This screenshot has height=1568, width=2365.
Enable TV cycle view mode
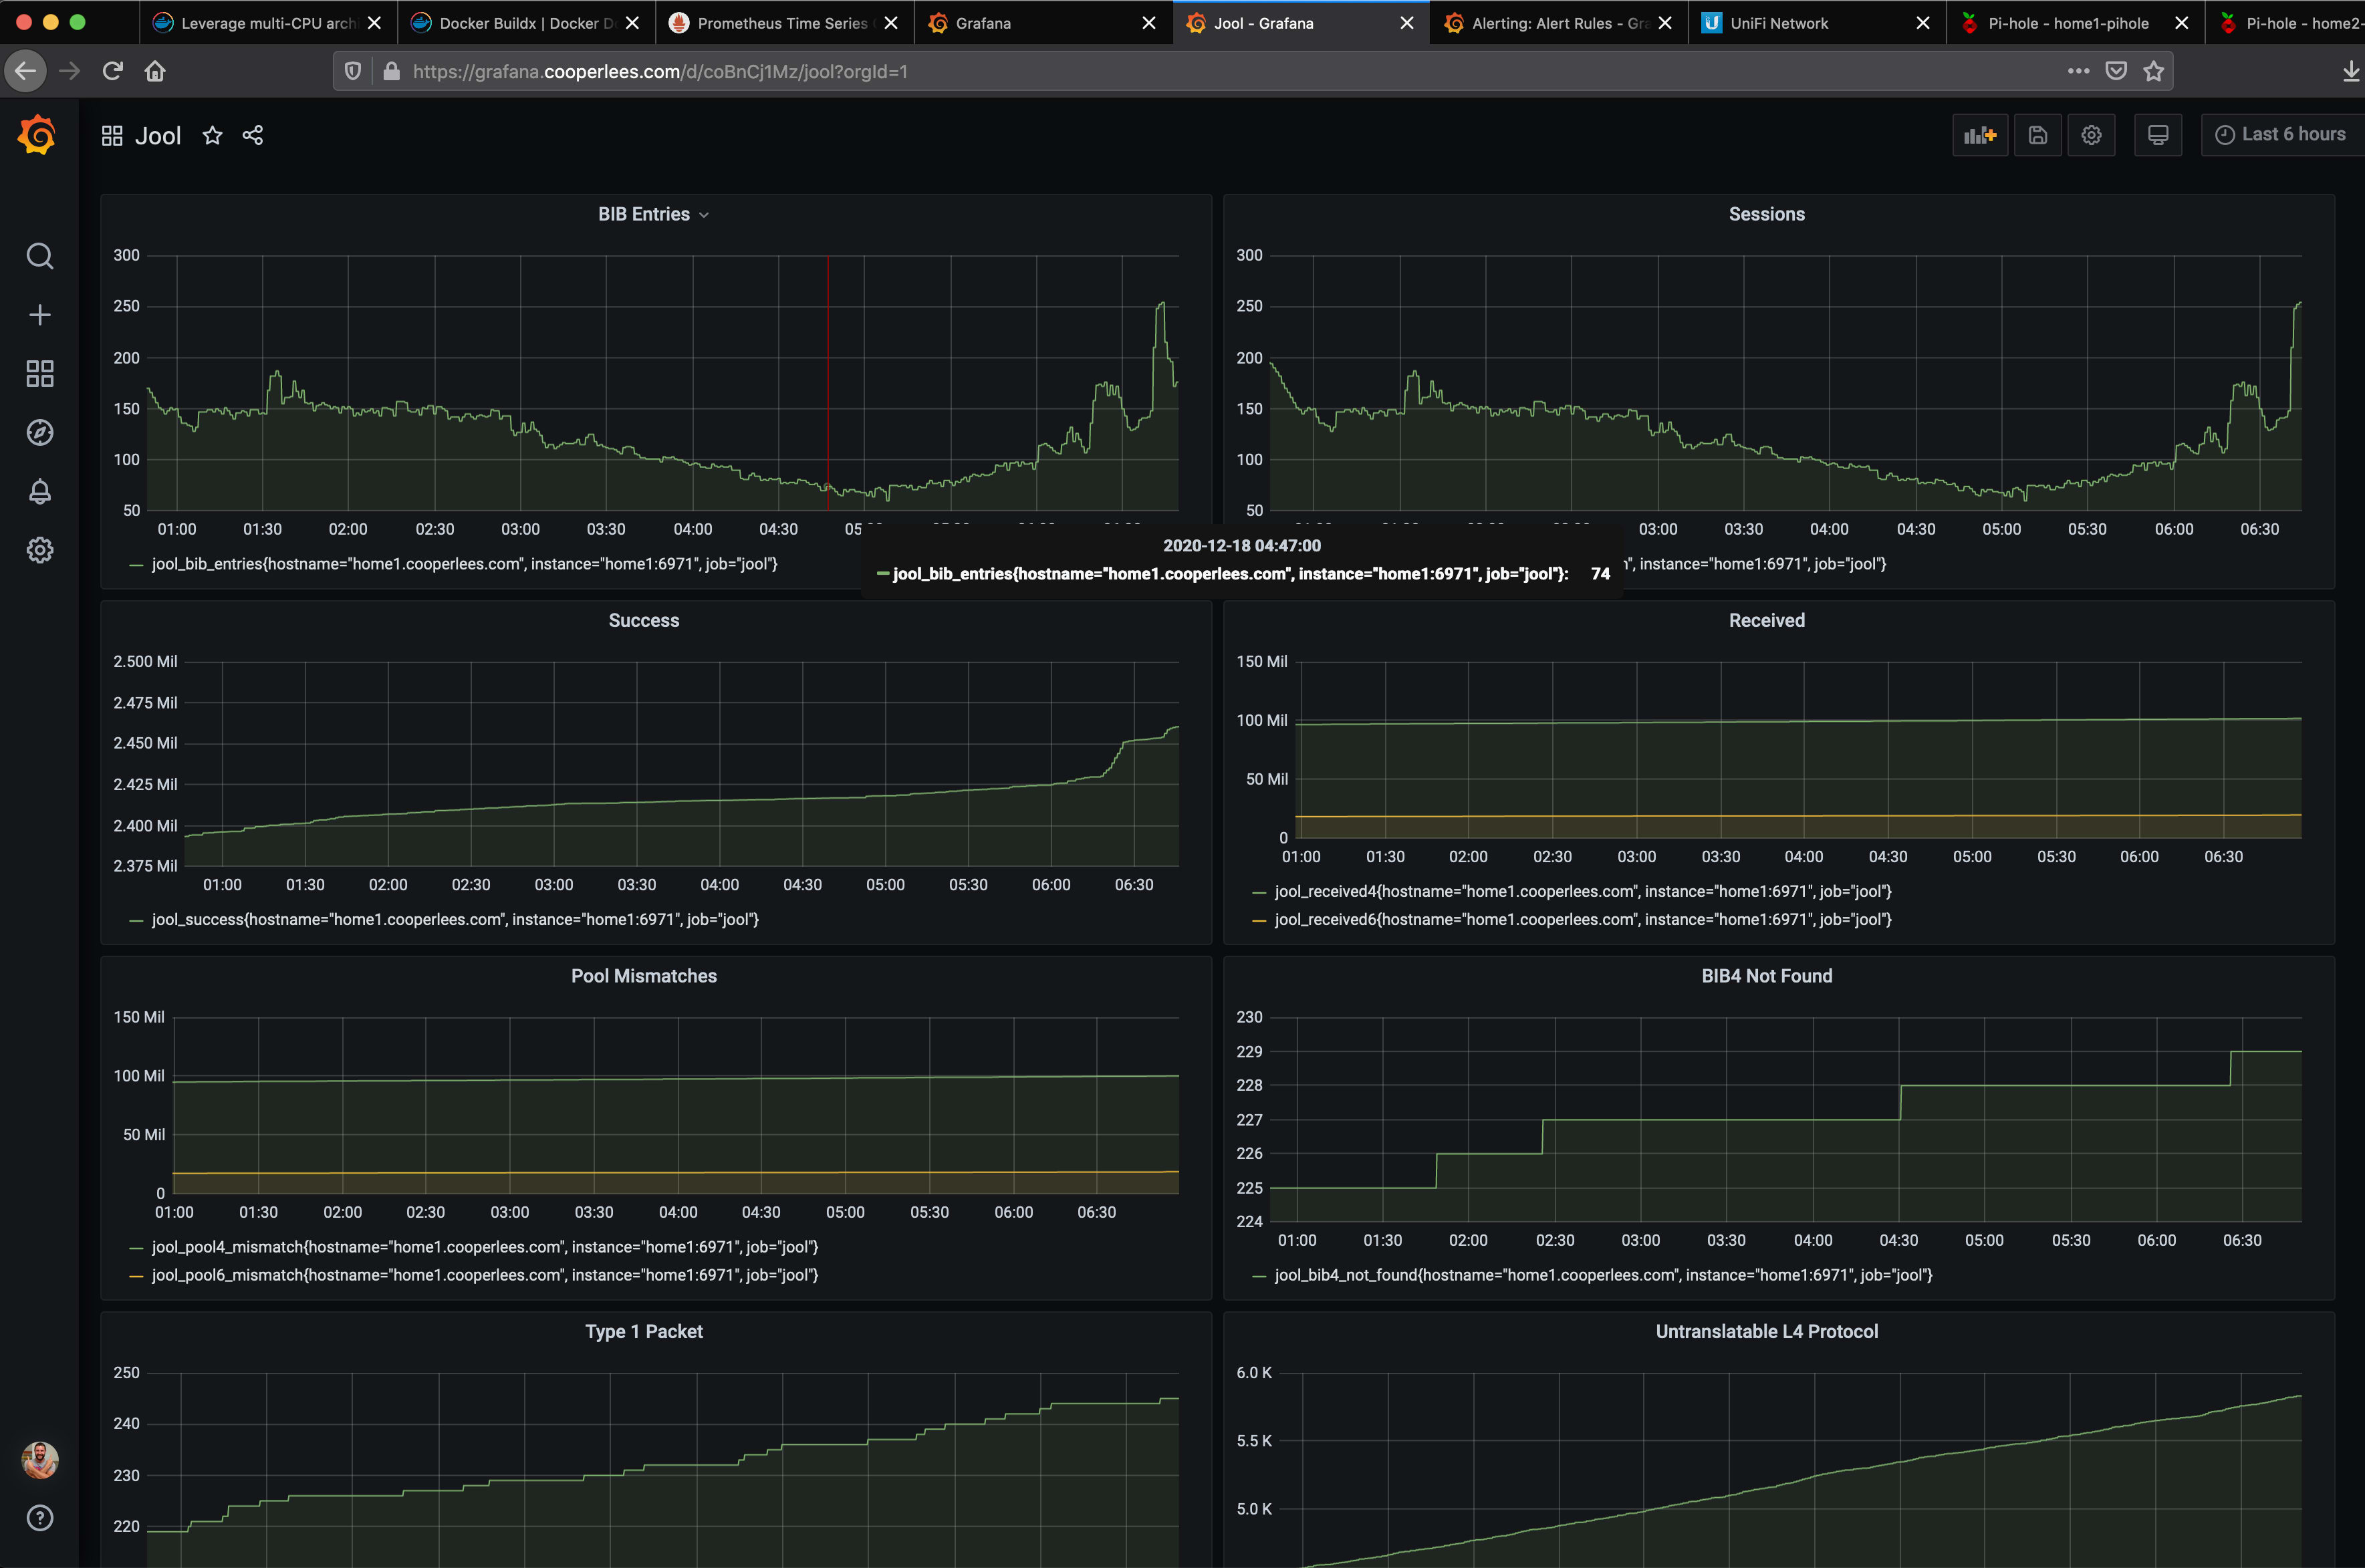pos(2157,134)
